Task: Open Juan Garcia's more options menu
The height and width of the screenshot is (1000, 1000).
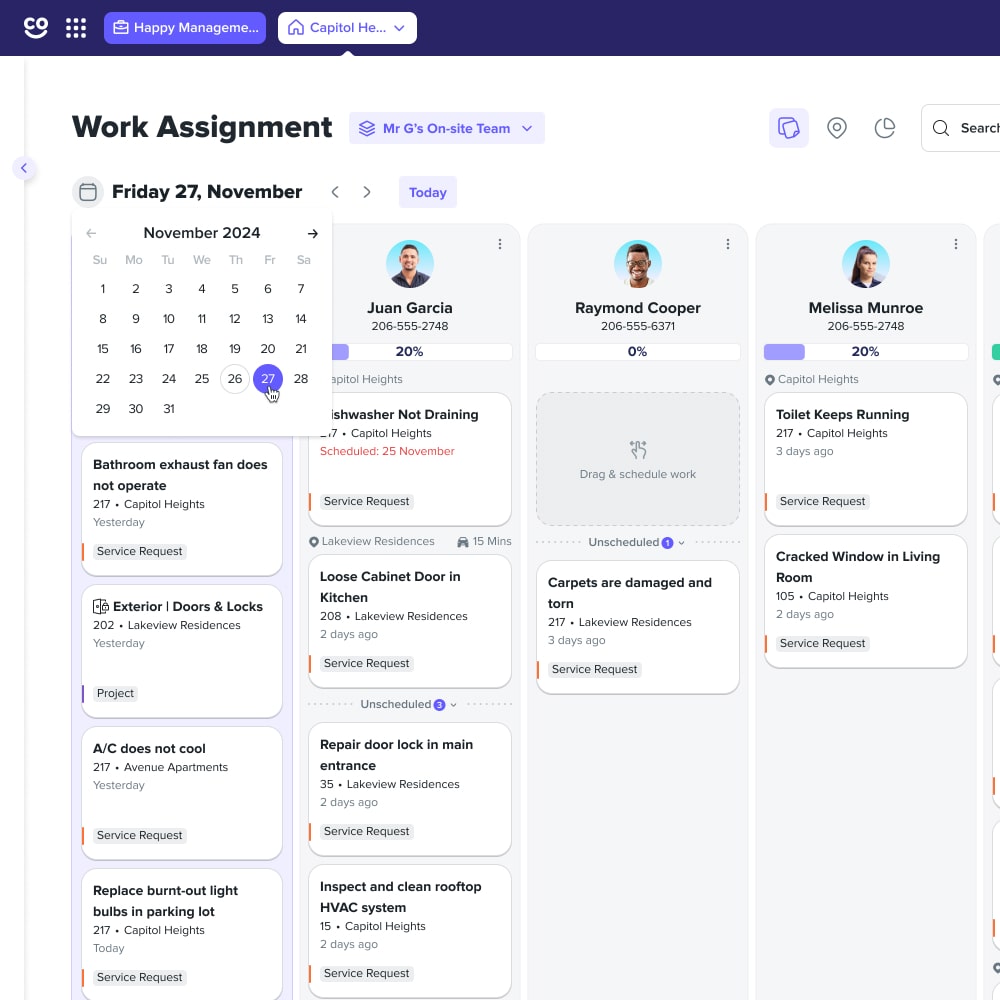Action: tap(500, 244)
